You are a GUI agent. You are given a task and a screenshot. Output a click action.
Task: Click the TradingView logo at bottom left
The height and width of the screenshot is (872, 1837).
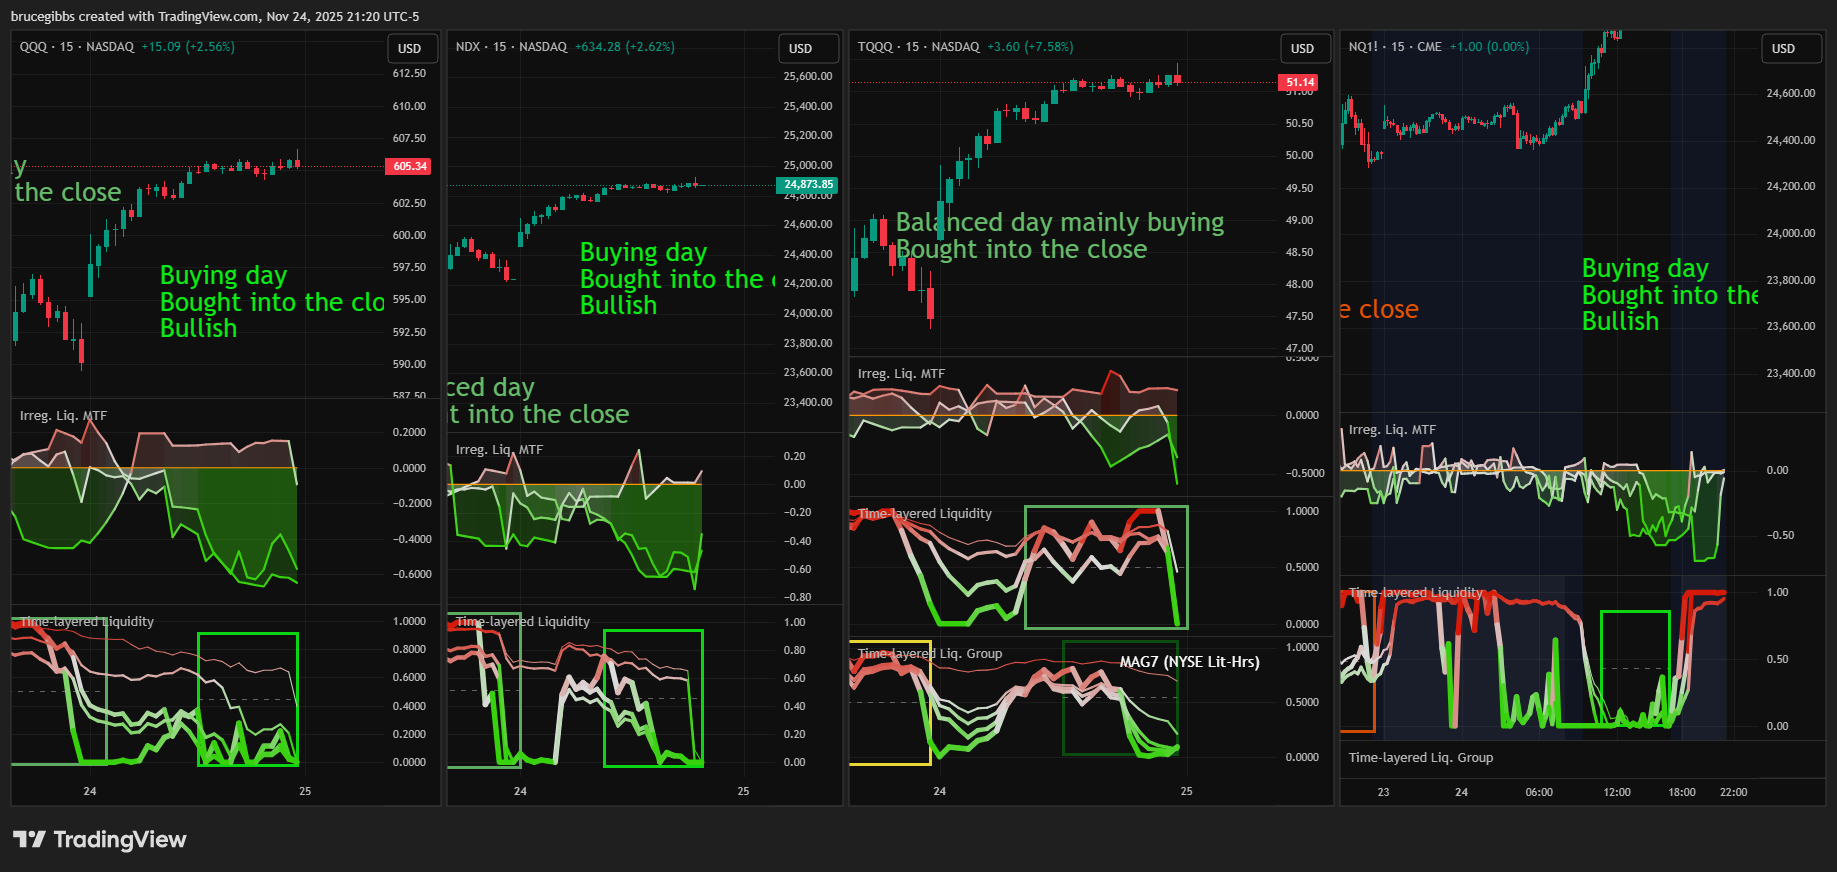tap(99, 839)
